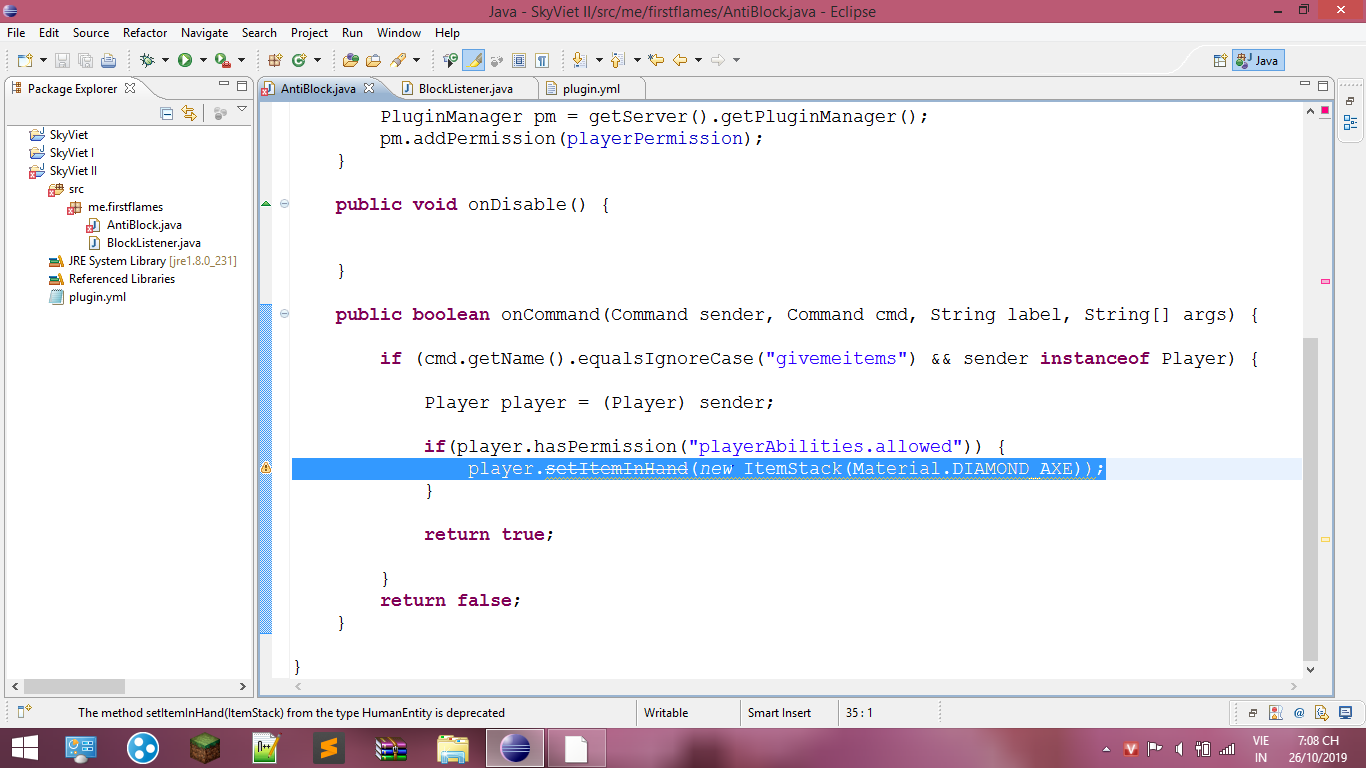Open the Refactor menu
1366x768 pixels.
[145, 33]
